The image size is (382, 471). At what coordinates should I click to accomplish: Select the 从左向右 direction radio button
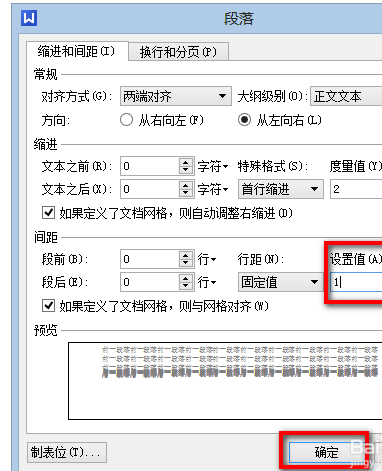point(244,120)
